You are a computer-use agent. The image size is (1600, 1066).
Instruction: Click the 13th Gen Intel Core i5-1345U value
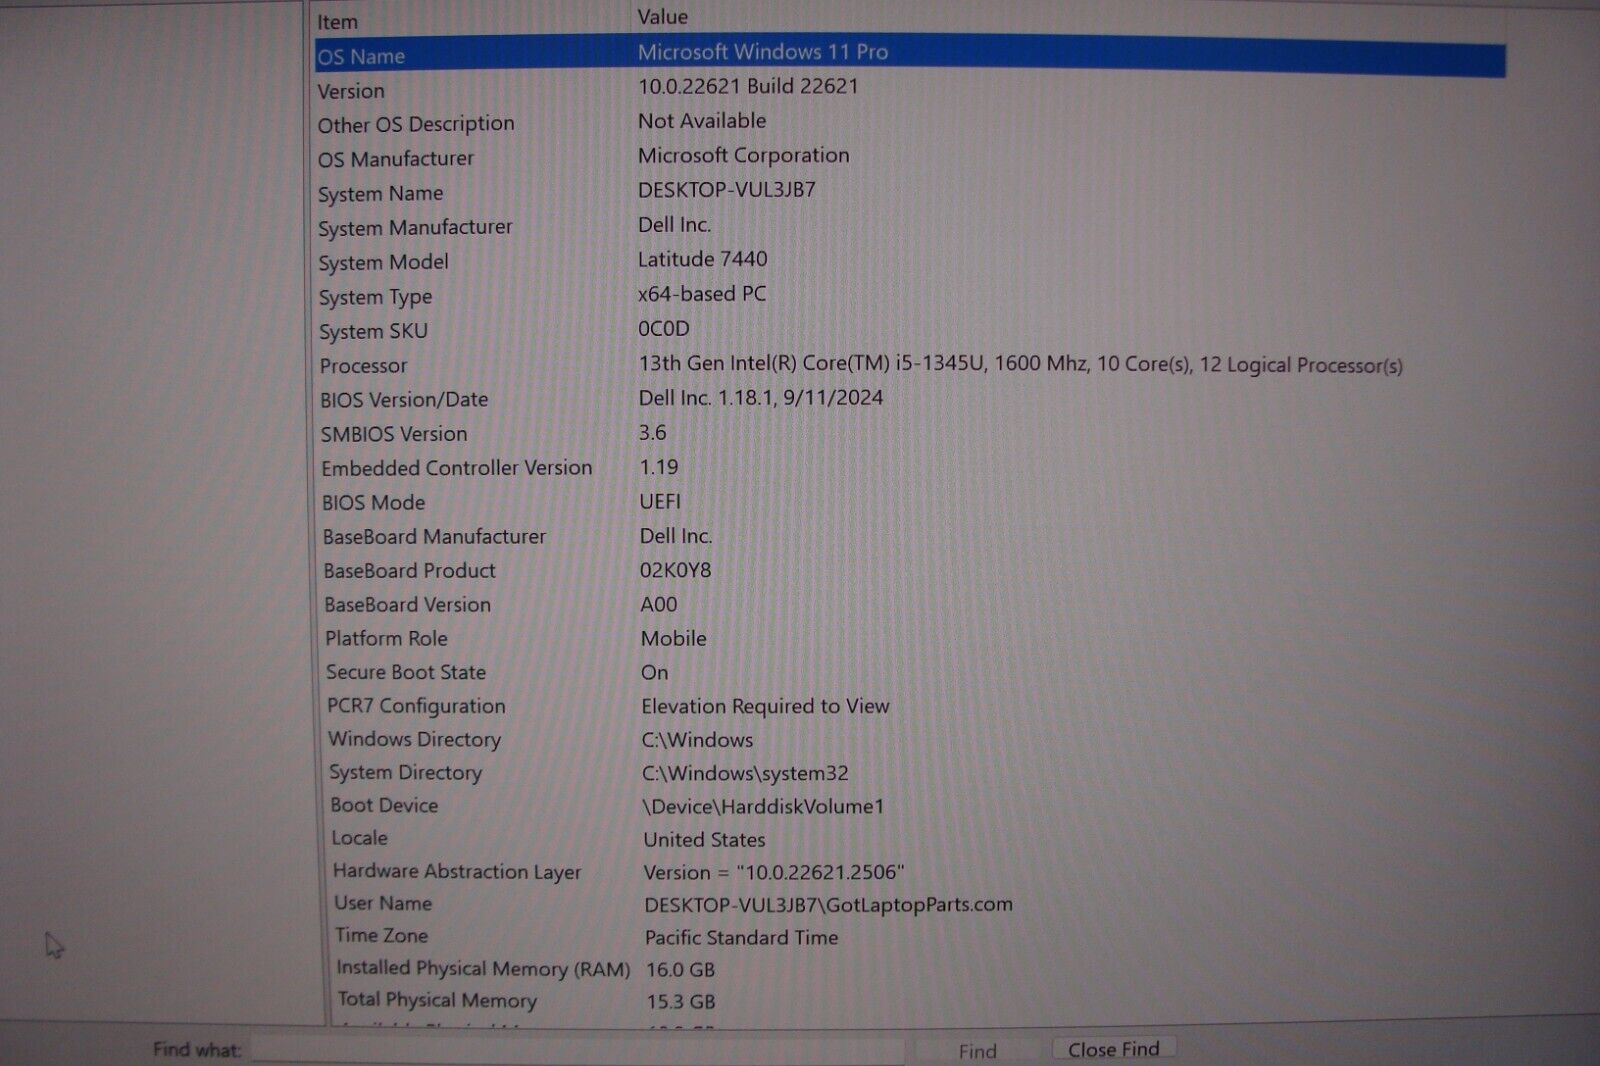1020,364
